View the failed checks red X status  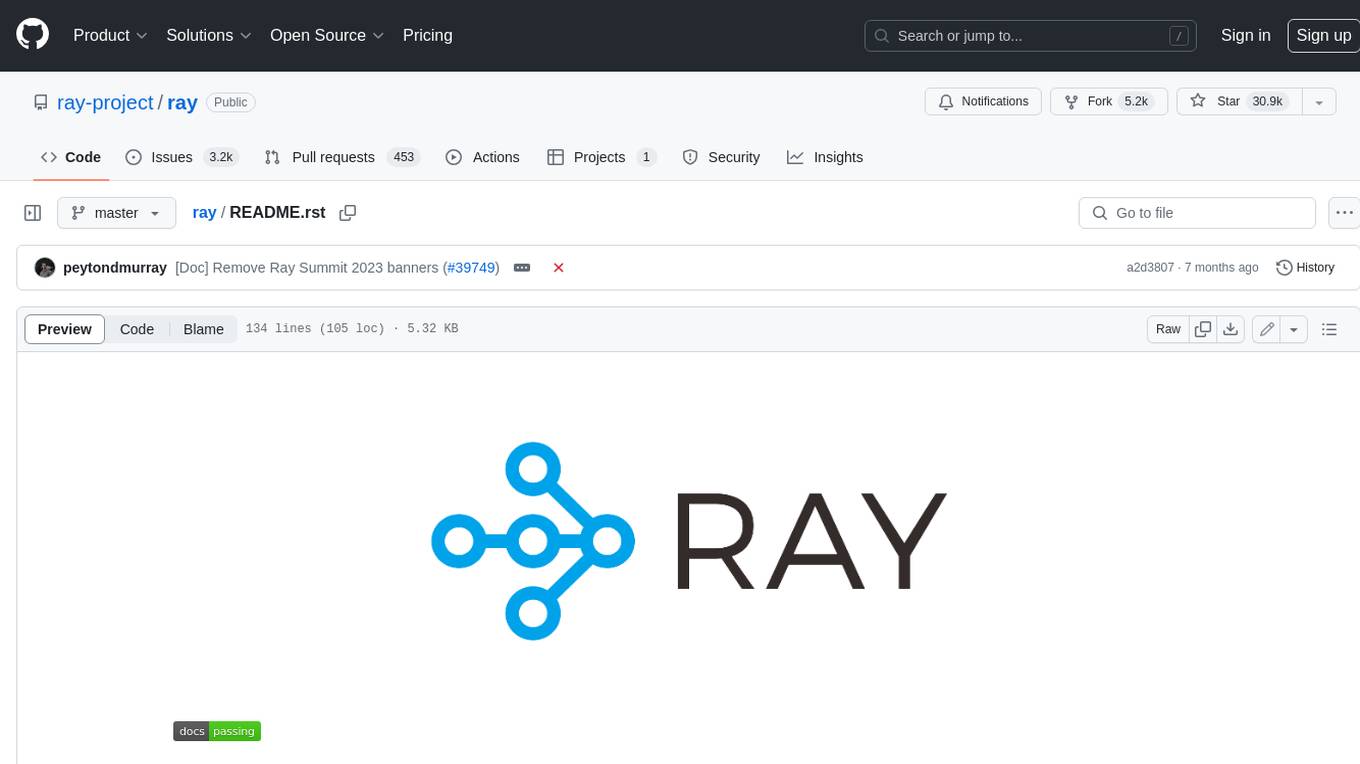[559, 268]
